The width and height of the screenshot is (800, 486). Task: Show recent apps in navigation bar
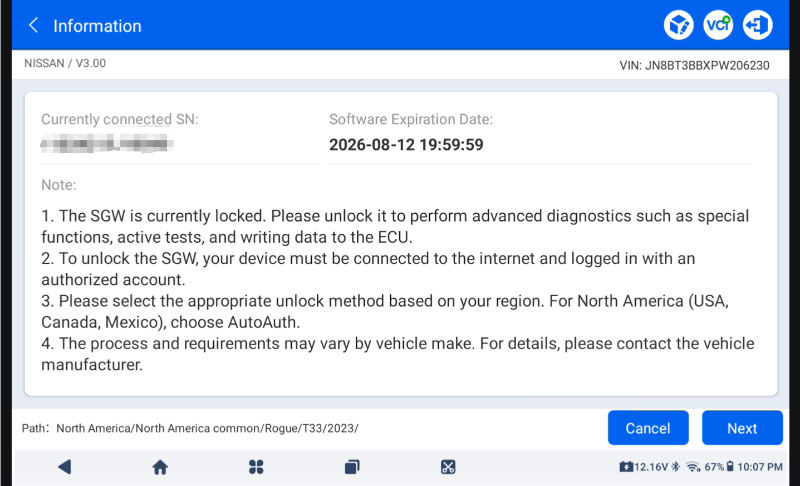(x=352, y=467)
